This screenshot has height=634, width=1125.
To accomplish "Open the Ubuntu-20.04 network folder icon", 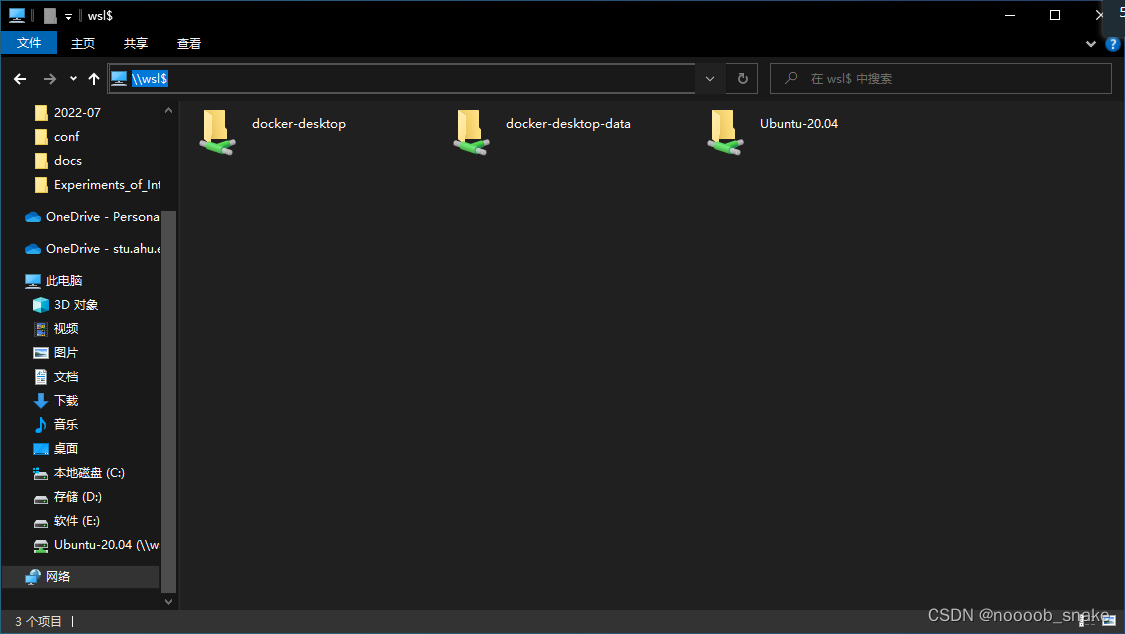I will click(x=725, y=132).
